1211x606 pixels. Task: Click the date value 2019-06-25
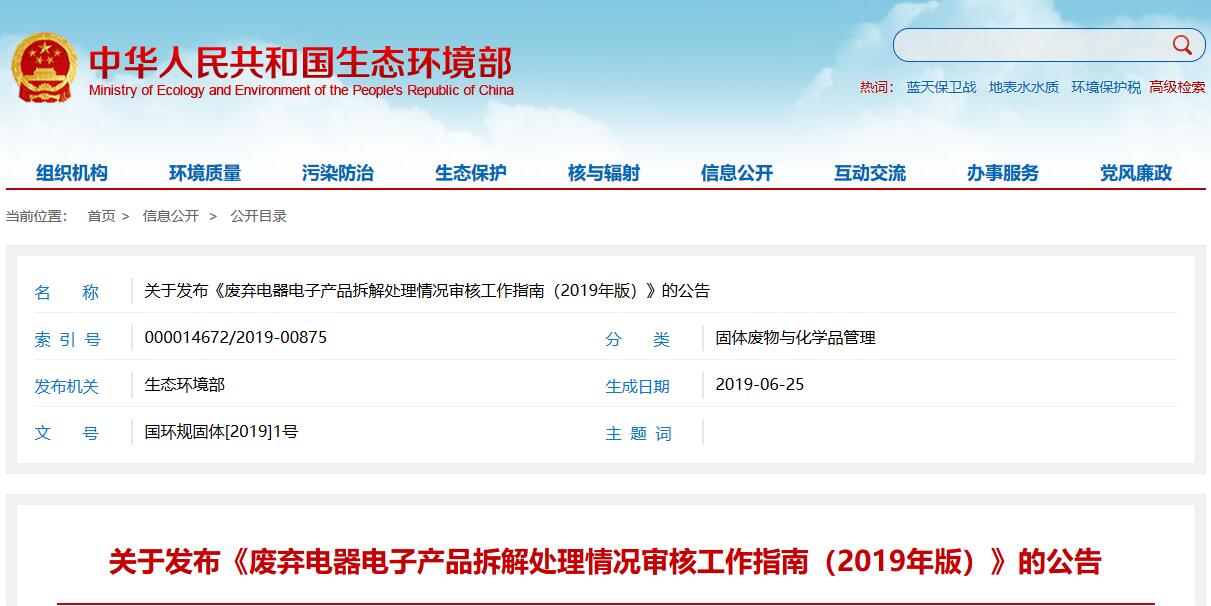pyautogui.click(x=759, y=385)
